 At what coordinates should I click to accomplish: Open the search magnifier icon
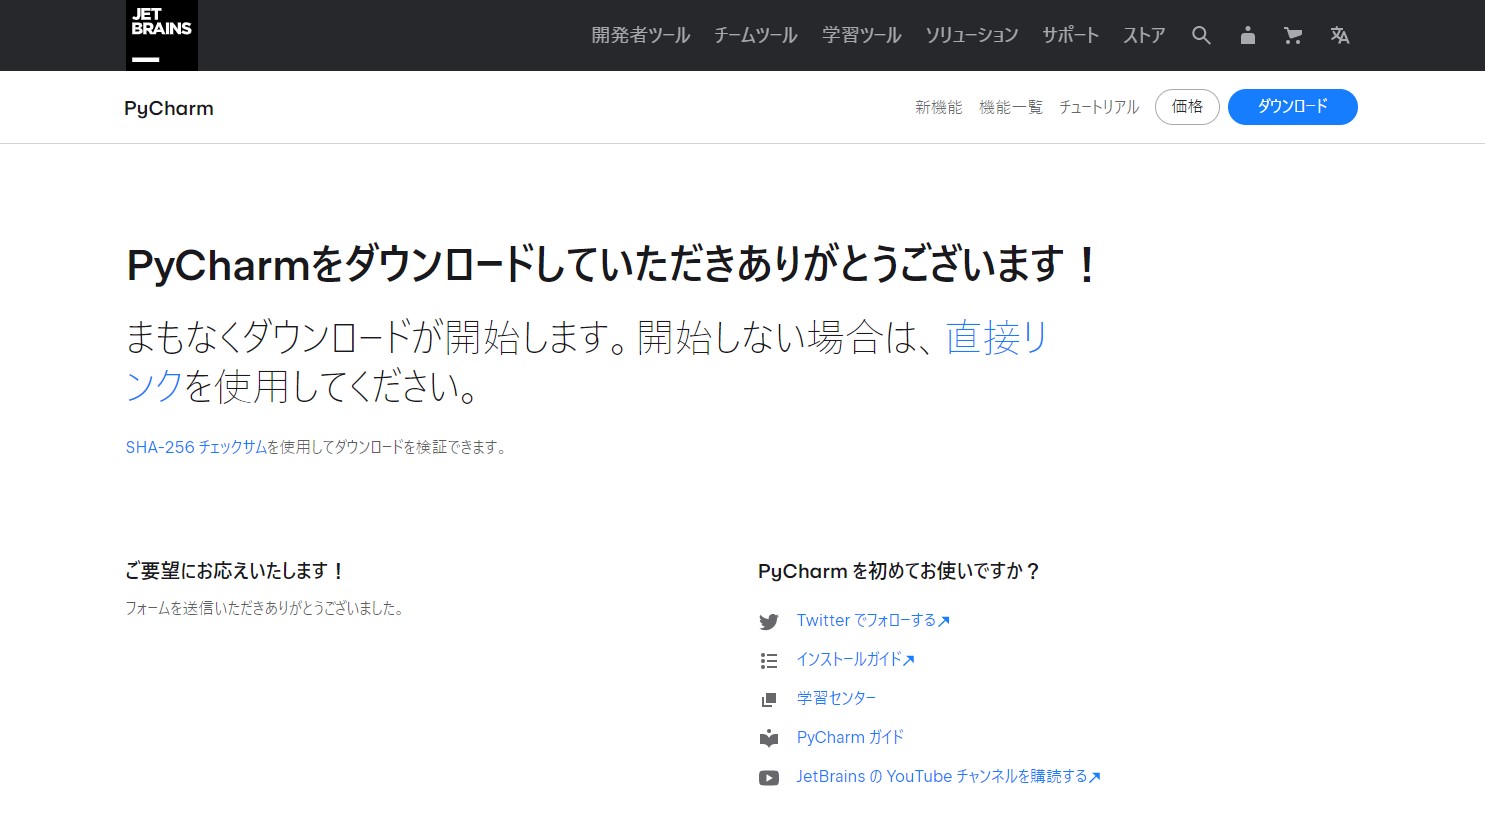[x=1201, y=36]
